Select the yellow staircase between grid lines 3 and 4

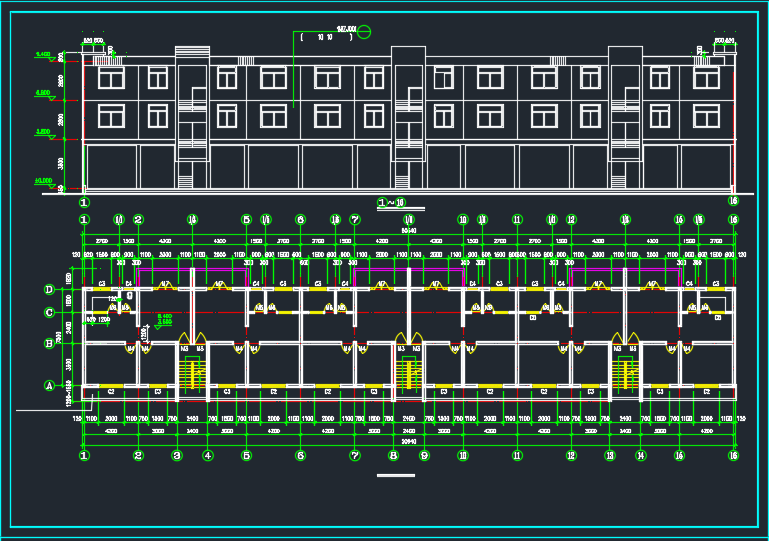[192, 374]
